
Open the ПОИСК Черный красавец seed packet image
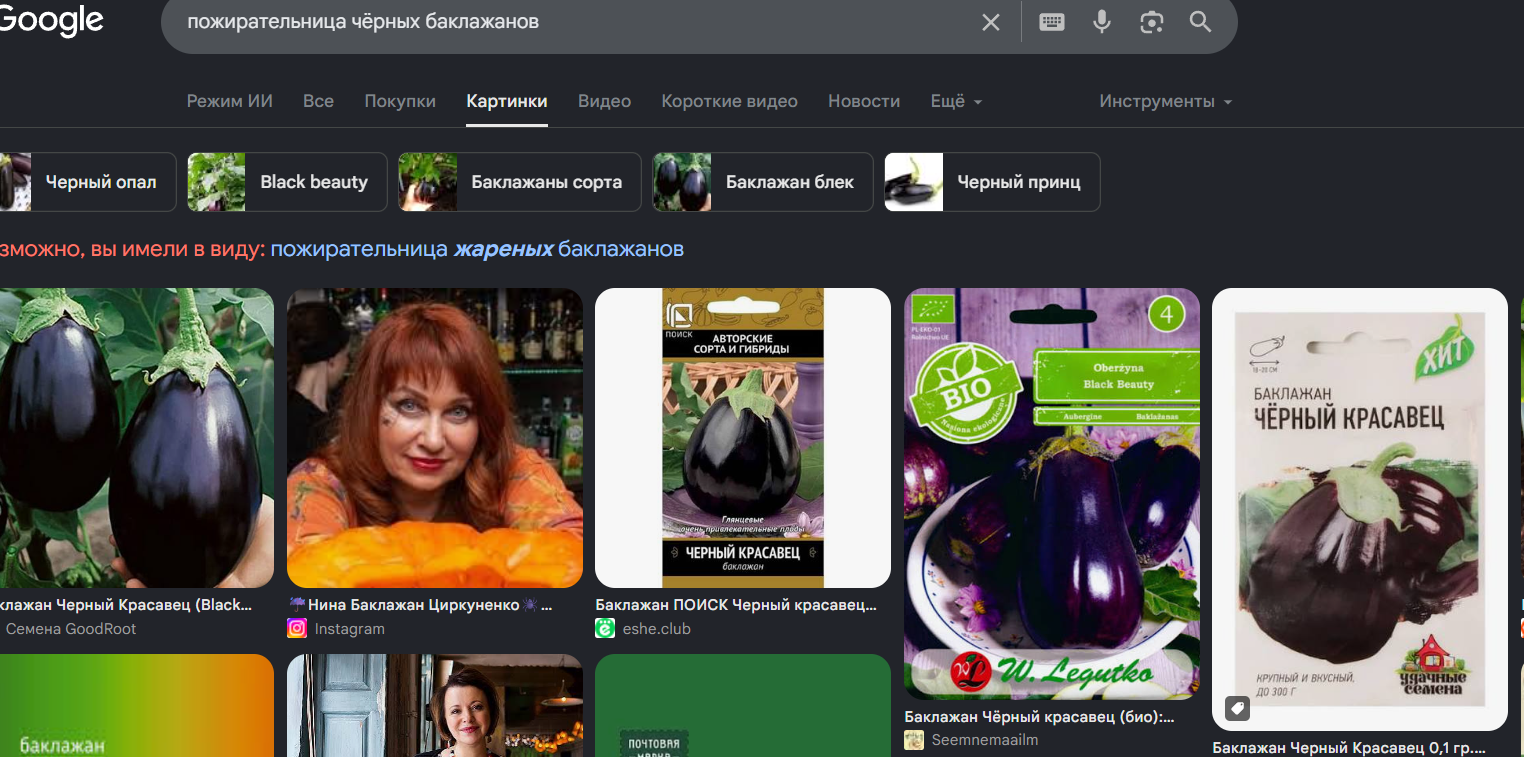tap(743, 438)
